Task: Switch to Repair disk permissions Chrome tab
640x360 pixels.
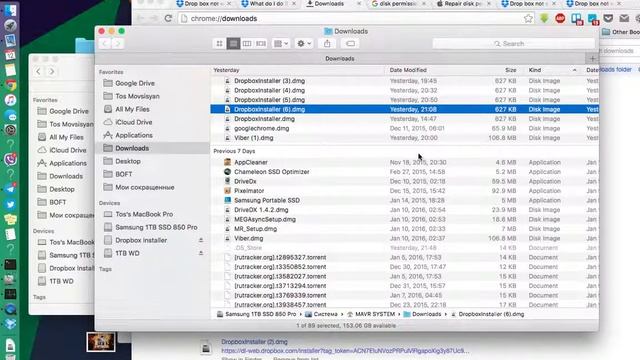Action: (x=464, y=4)
